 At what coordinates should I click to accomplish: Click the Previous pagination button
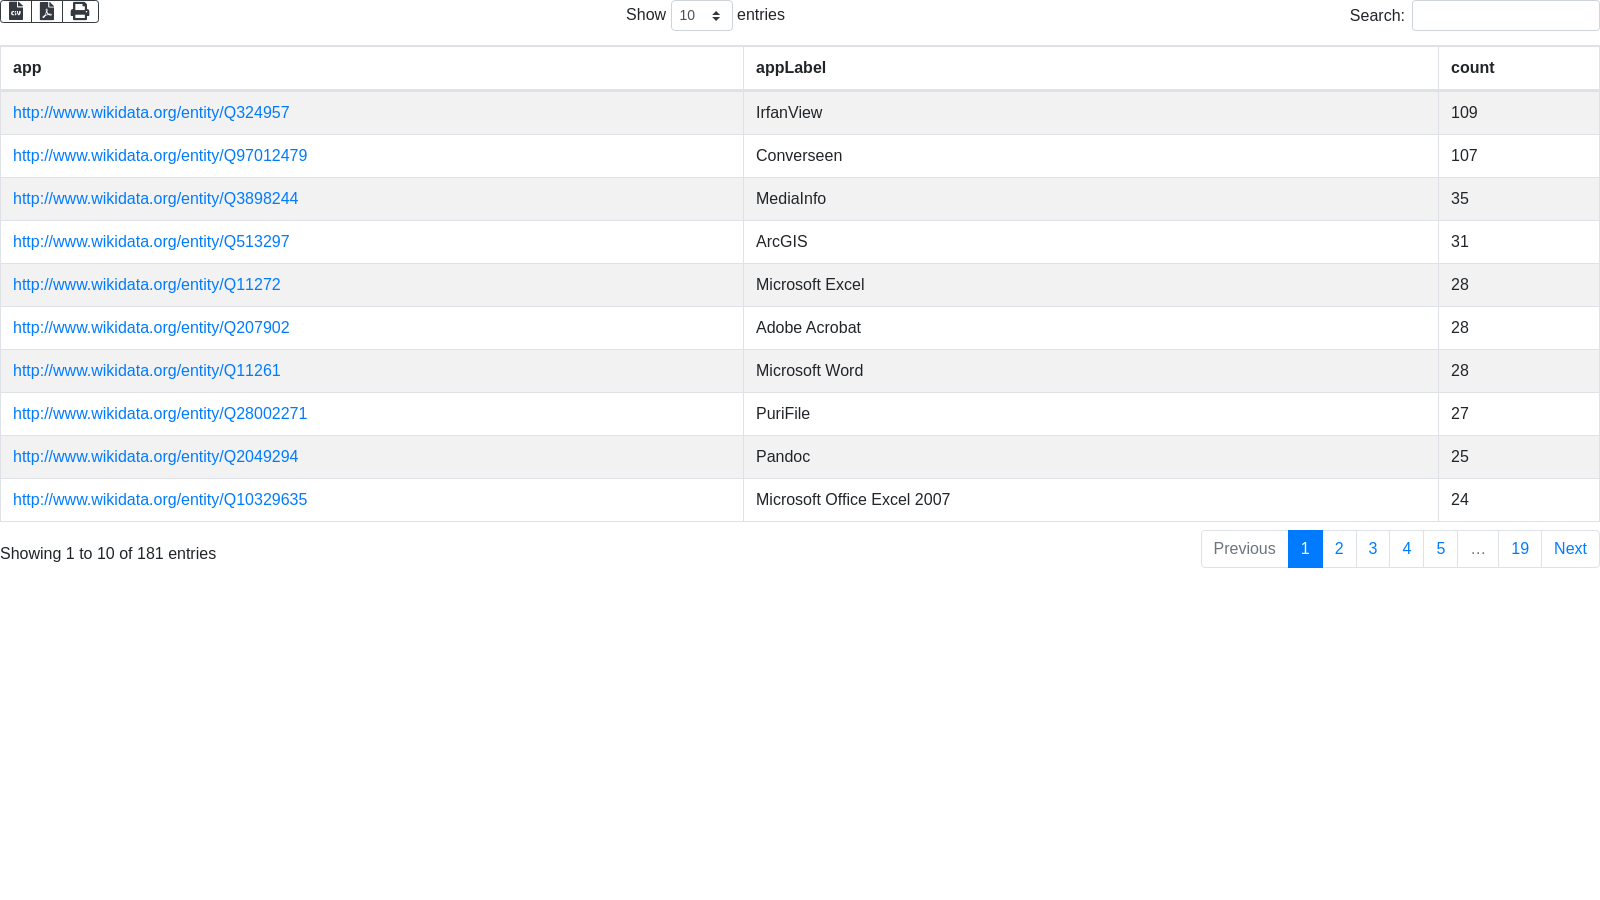1244,549
